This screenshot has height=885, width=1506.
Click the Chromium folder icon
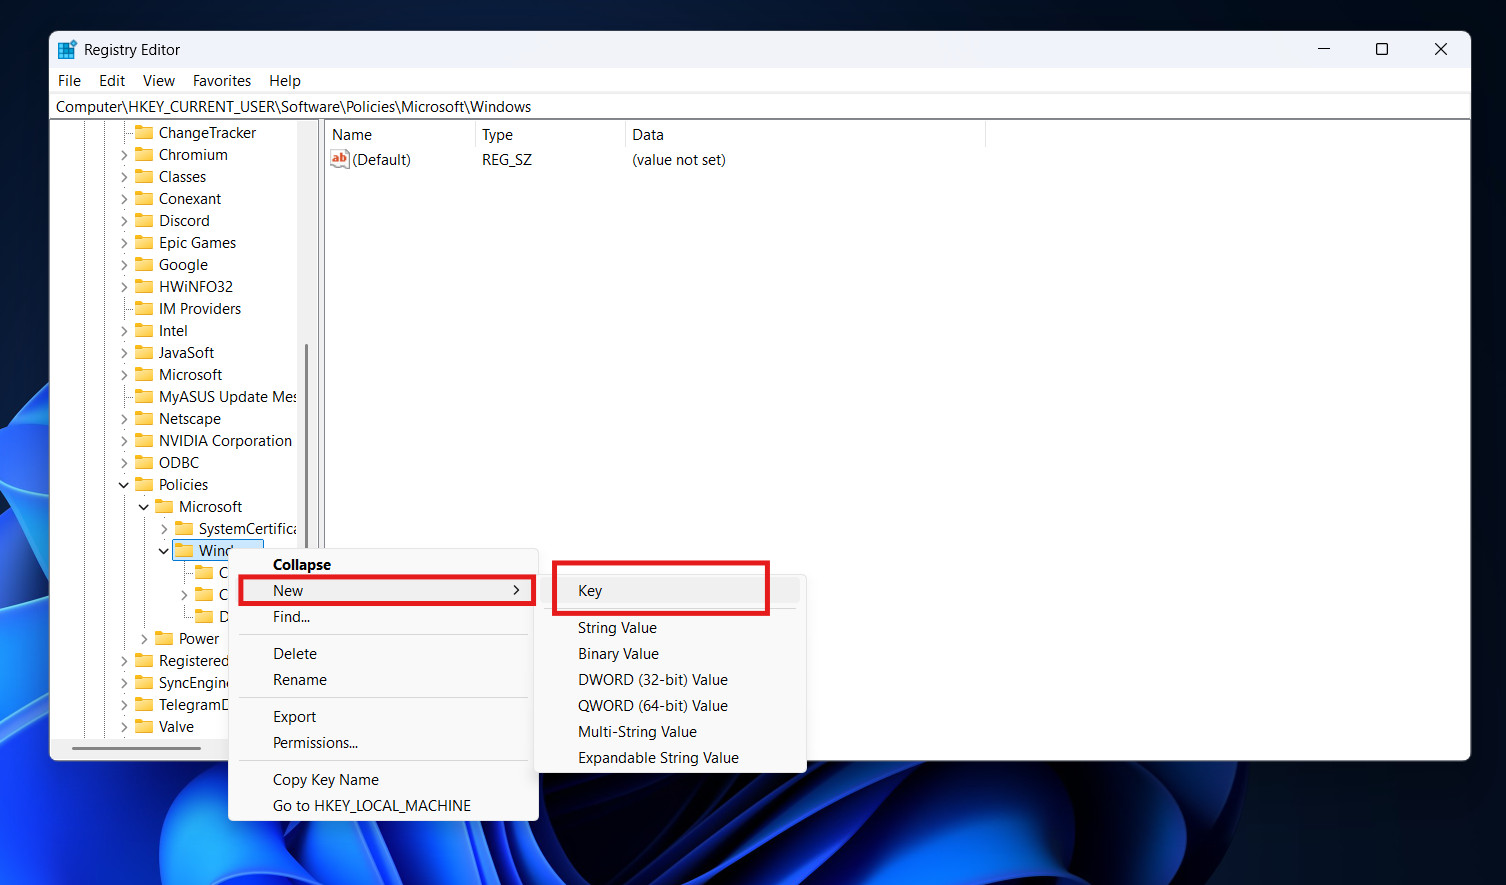click(144, 155)
